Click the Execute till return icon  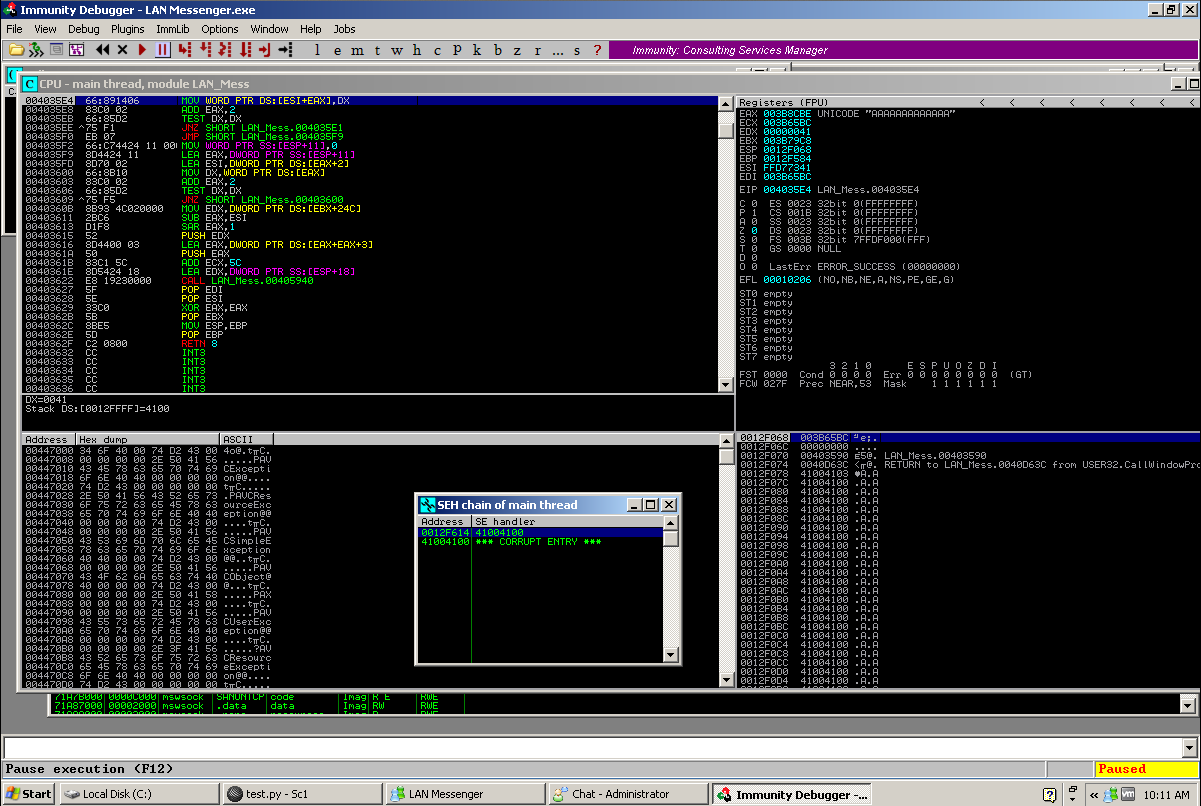pos(265,49)
